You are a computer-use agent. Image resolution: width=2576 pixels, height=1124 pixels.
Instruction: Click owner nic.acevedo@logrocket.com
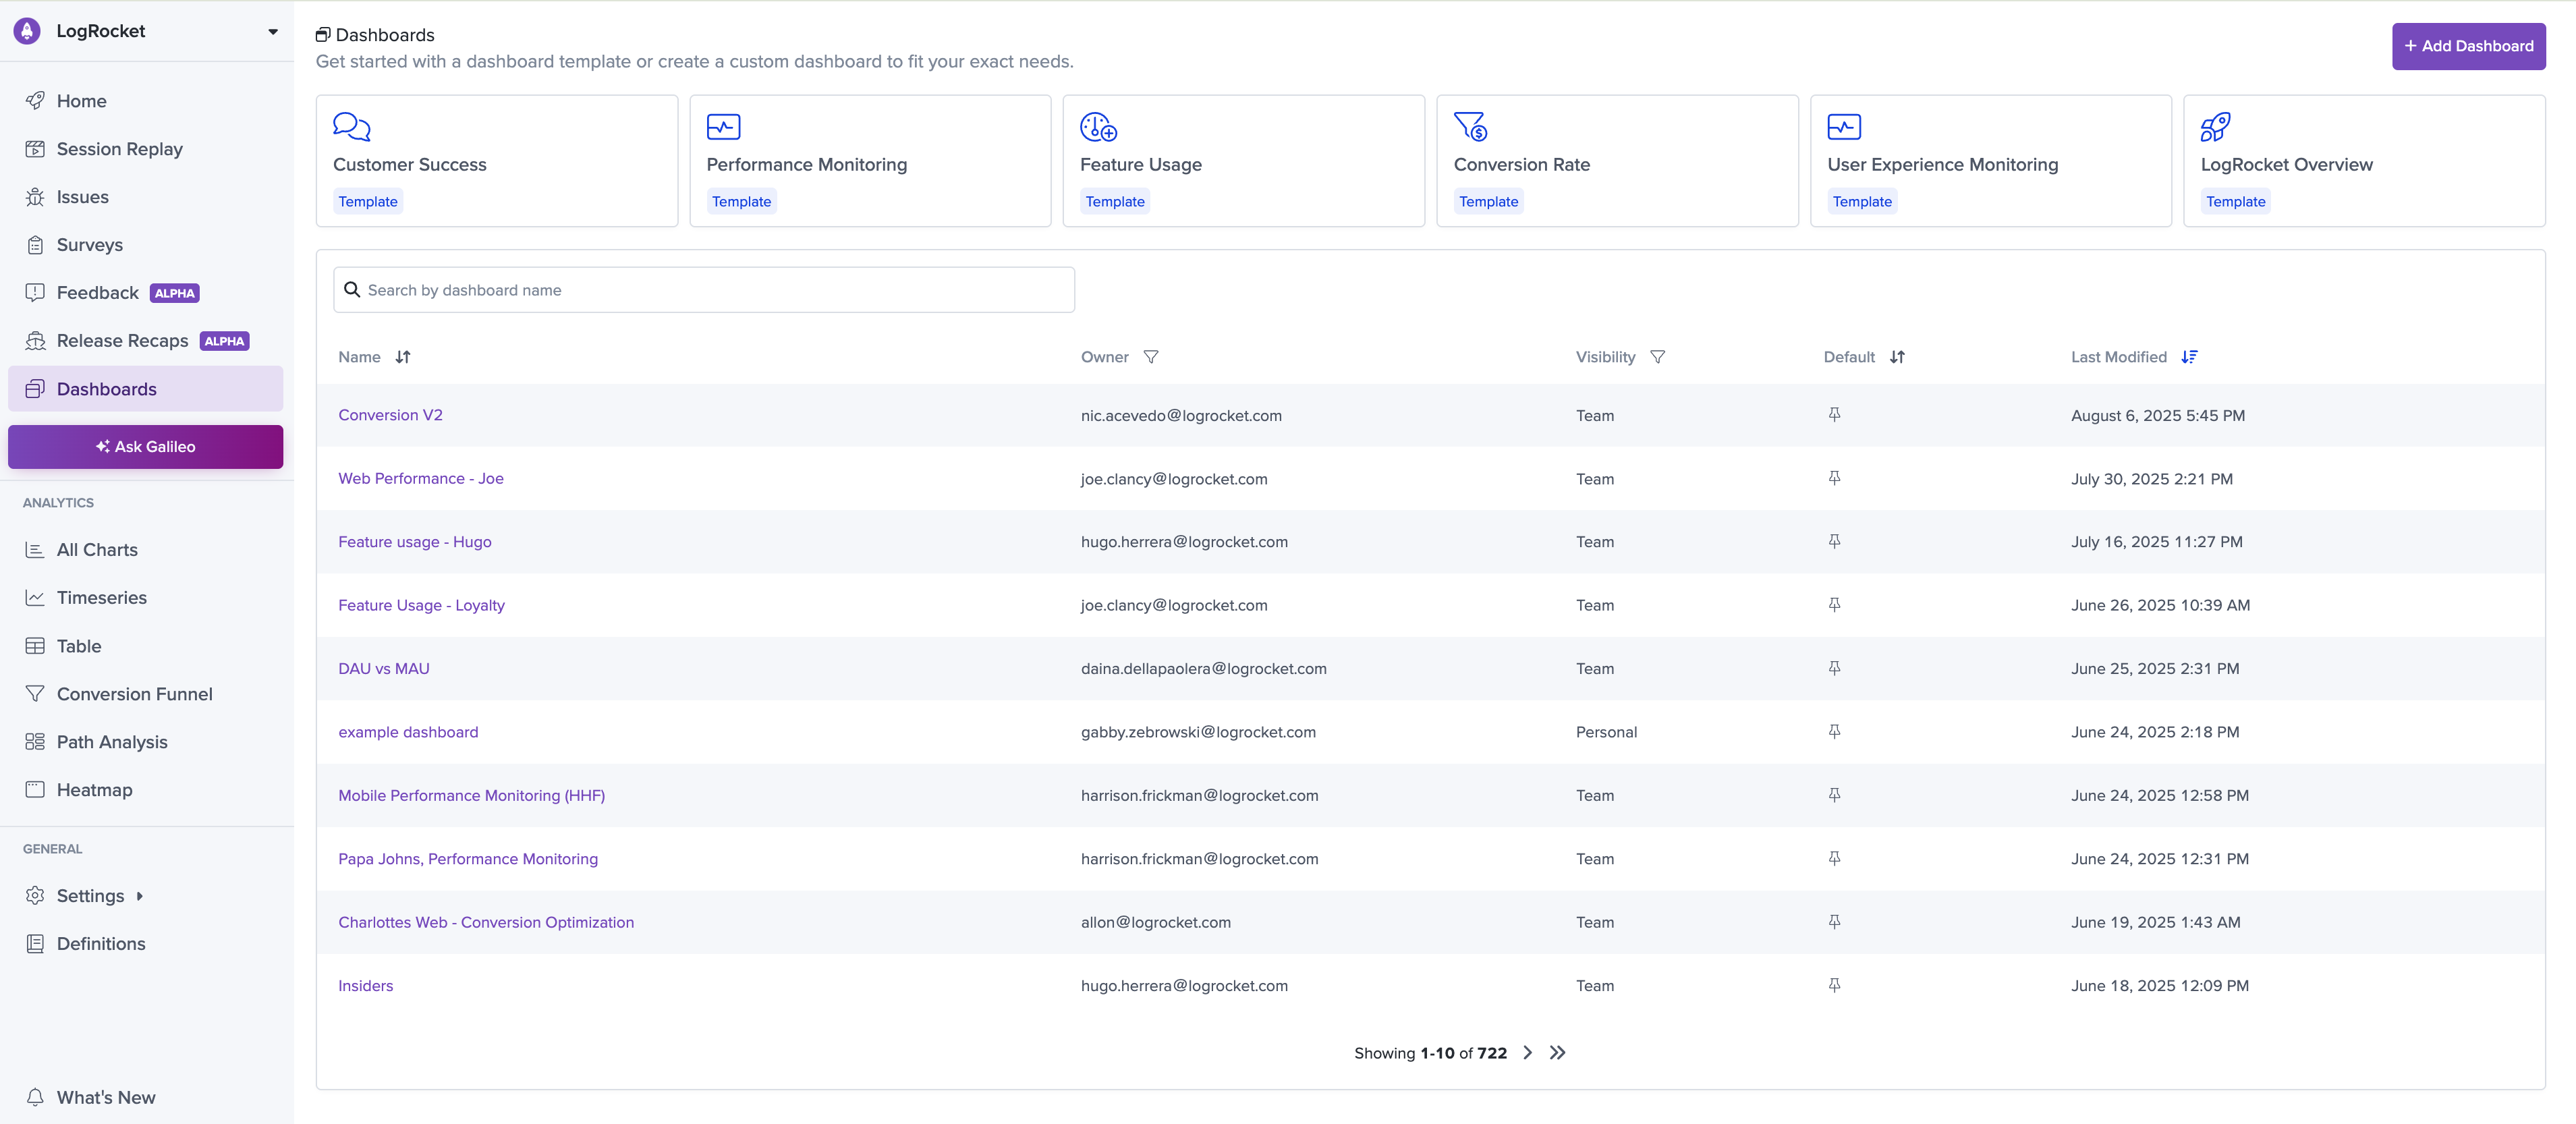(1181, 416)
